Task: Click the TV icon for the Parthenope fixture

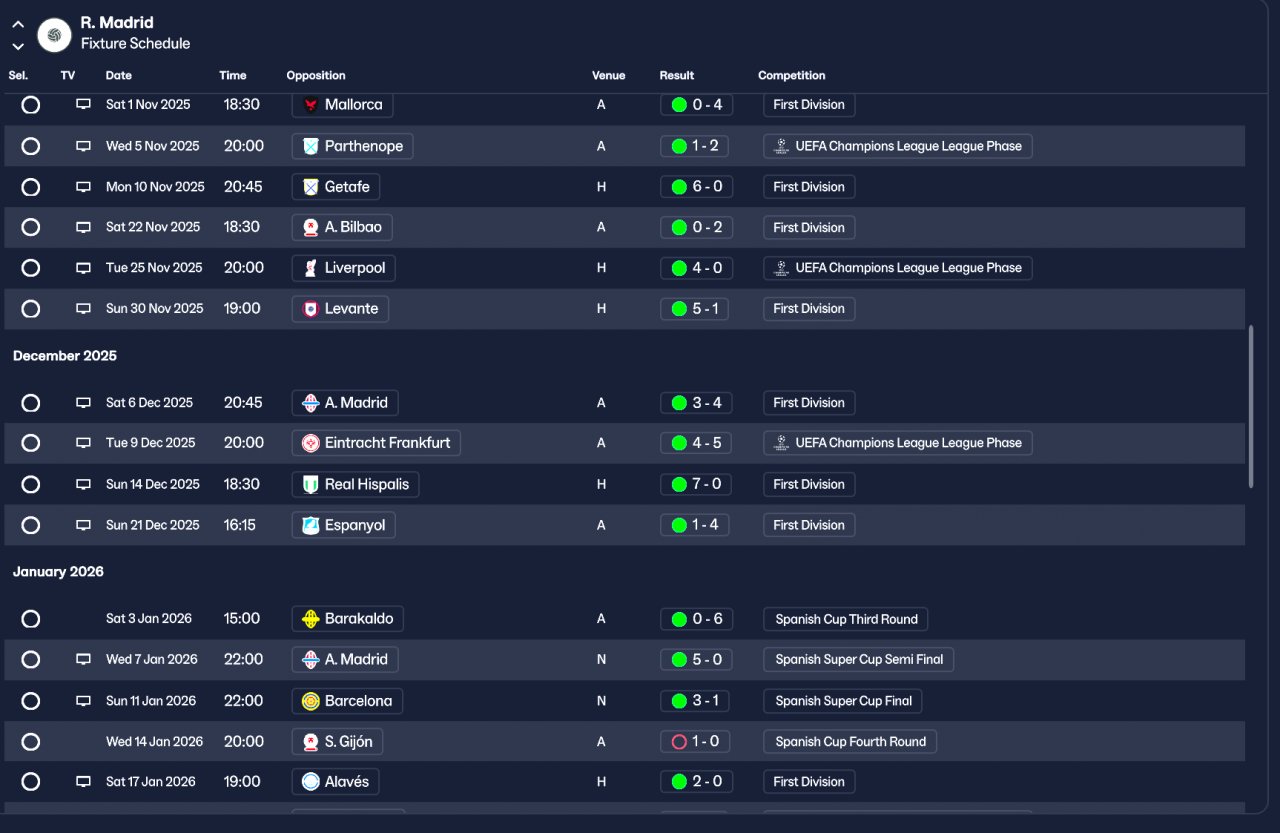Action: [x=84, y=146]
